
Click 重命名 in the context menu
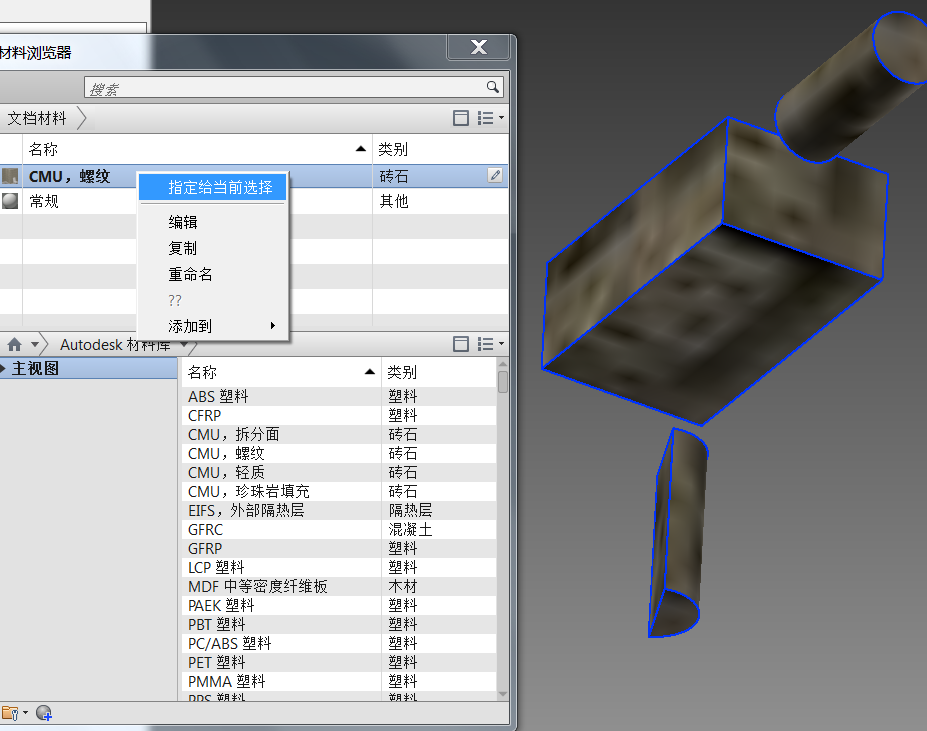[x=190, y=274]
